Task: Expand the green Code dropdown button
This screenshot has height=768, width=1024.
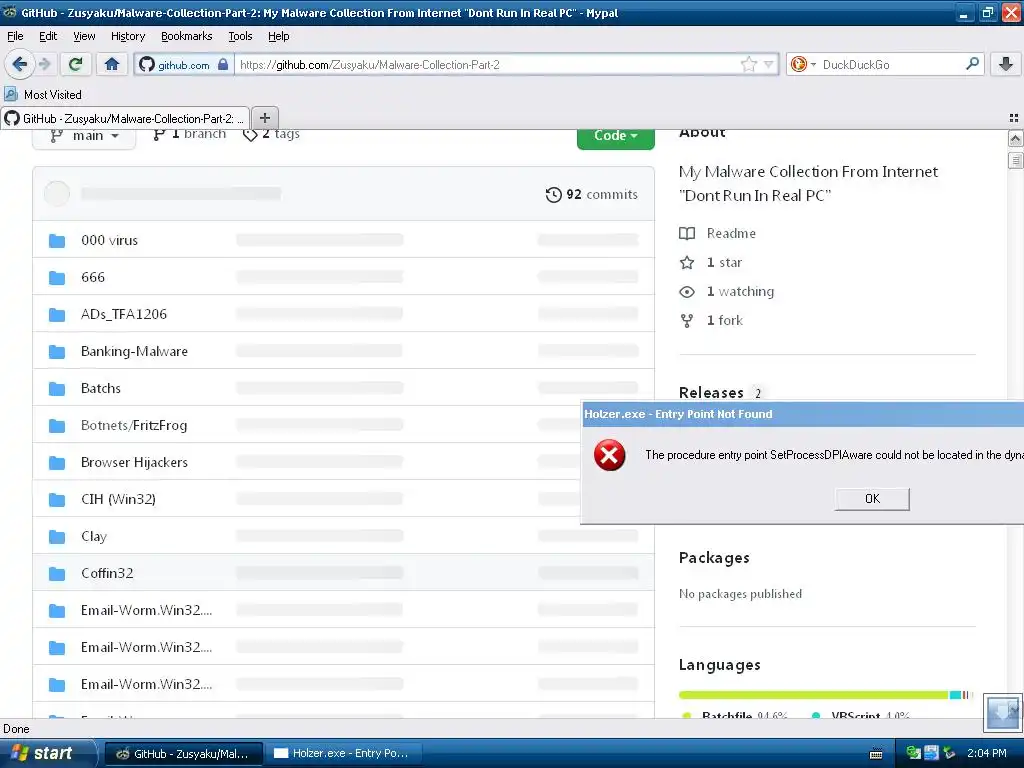Action: click(615, 136)
